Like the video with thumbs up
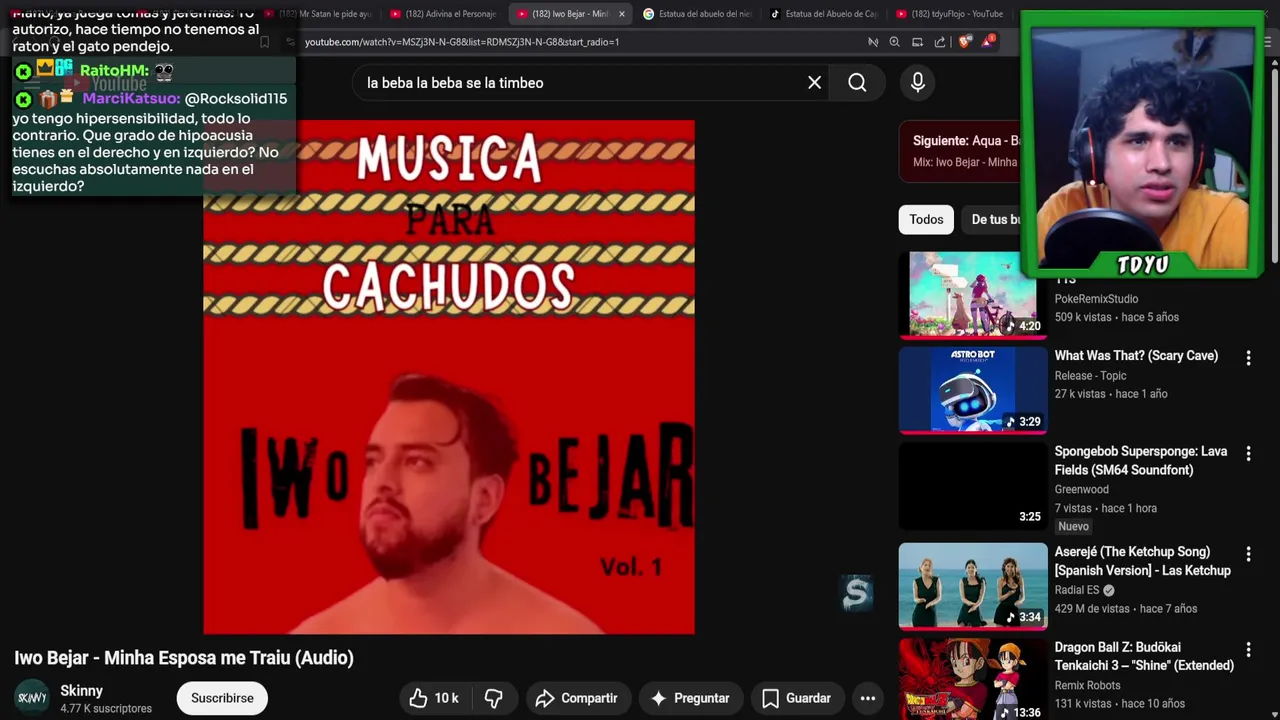 pos(433,698)
